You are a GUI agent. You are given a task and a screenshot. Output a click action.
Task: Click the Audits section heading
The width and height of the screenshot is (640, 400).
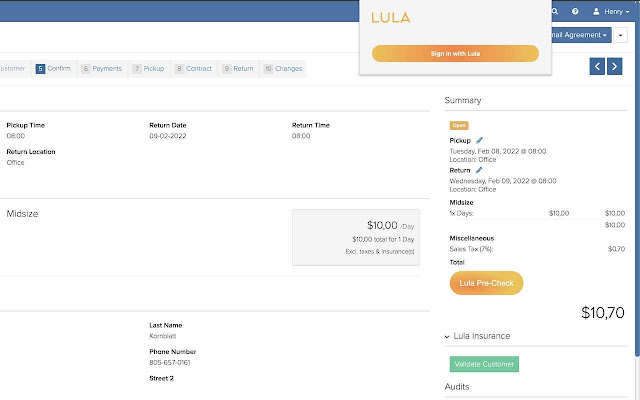click(457, 387)
